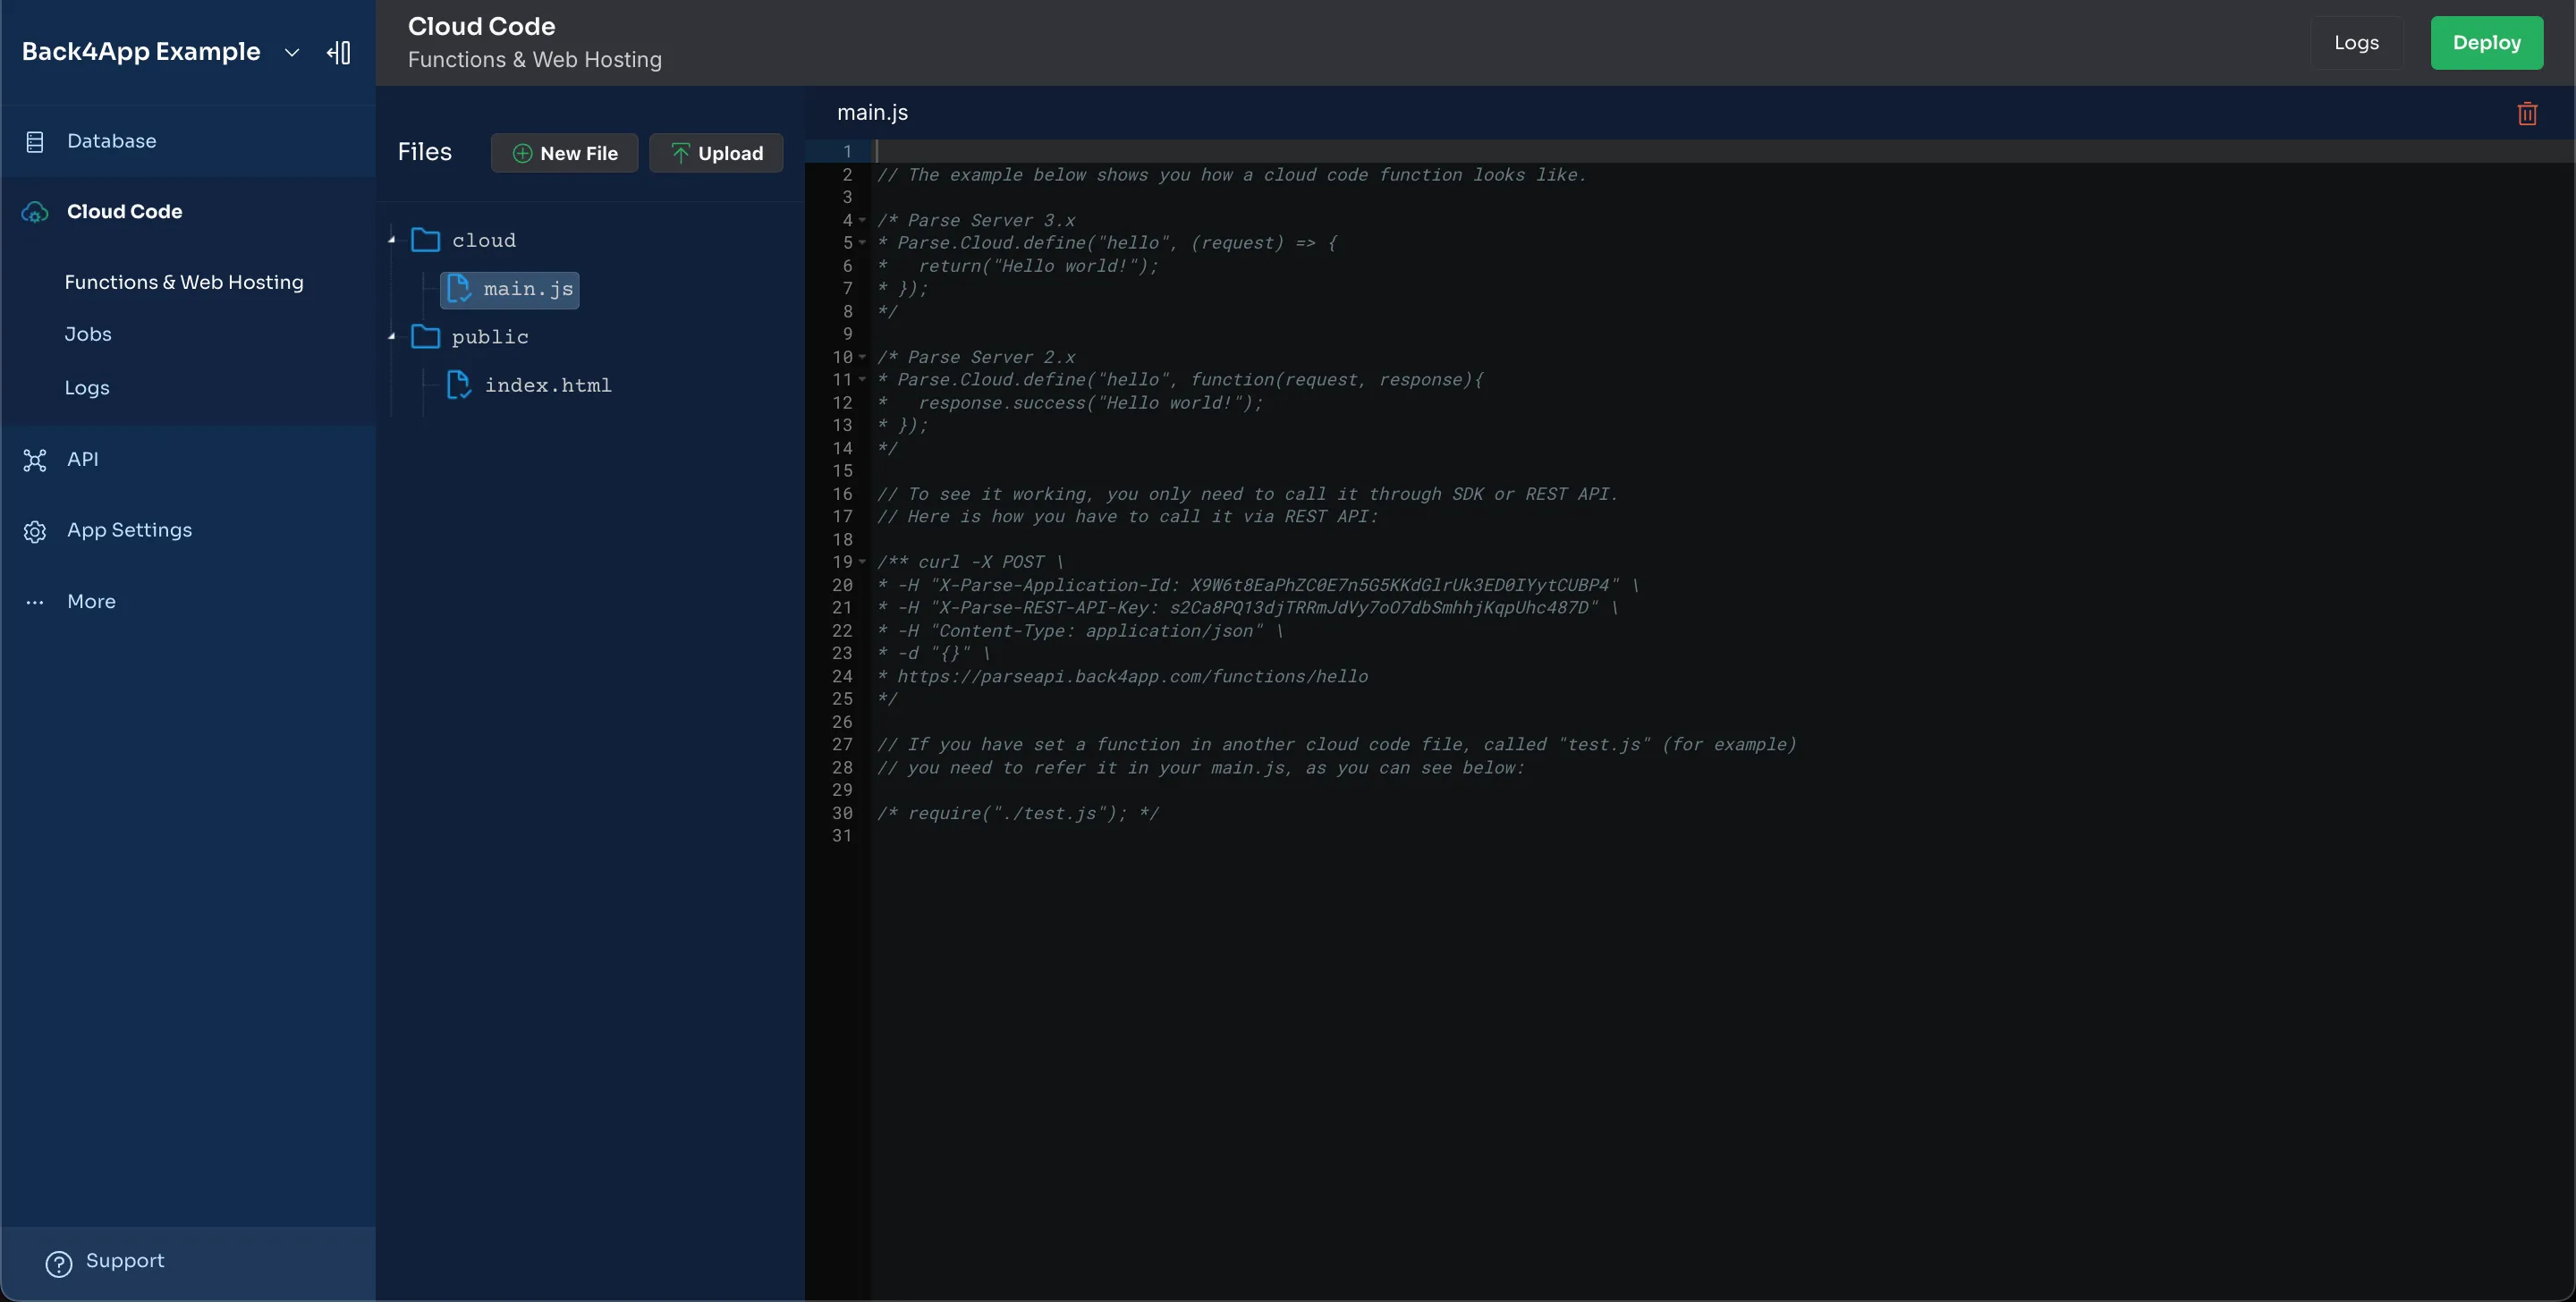The height and width of the screenshot is (1302, 2576).
Task: Open the Database section icon
Action: [35, 142]
